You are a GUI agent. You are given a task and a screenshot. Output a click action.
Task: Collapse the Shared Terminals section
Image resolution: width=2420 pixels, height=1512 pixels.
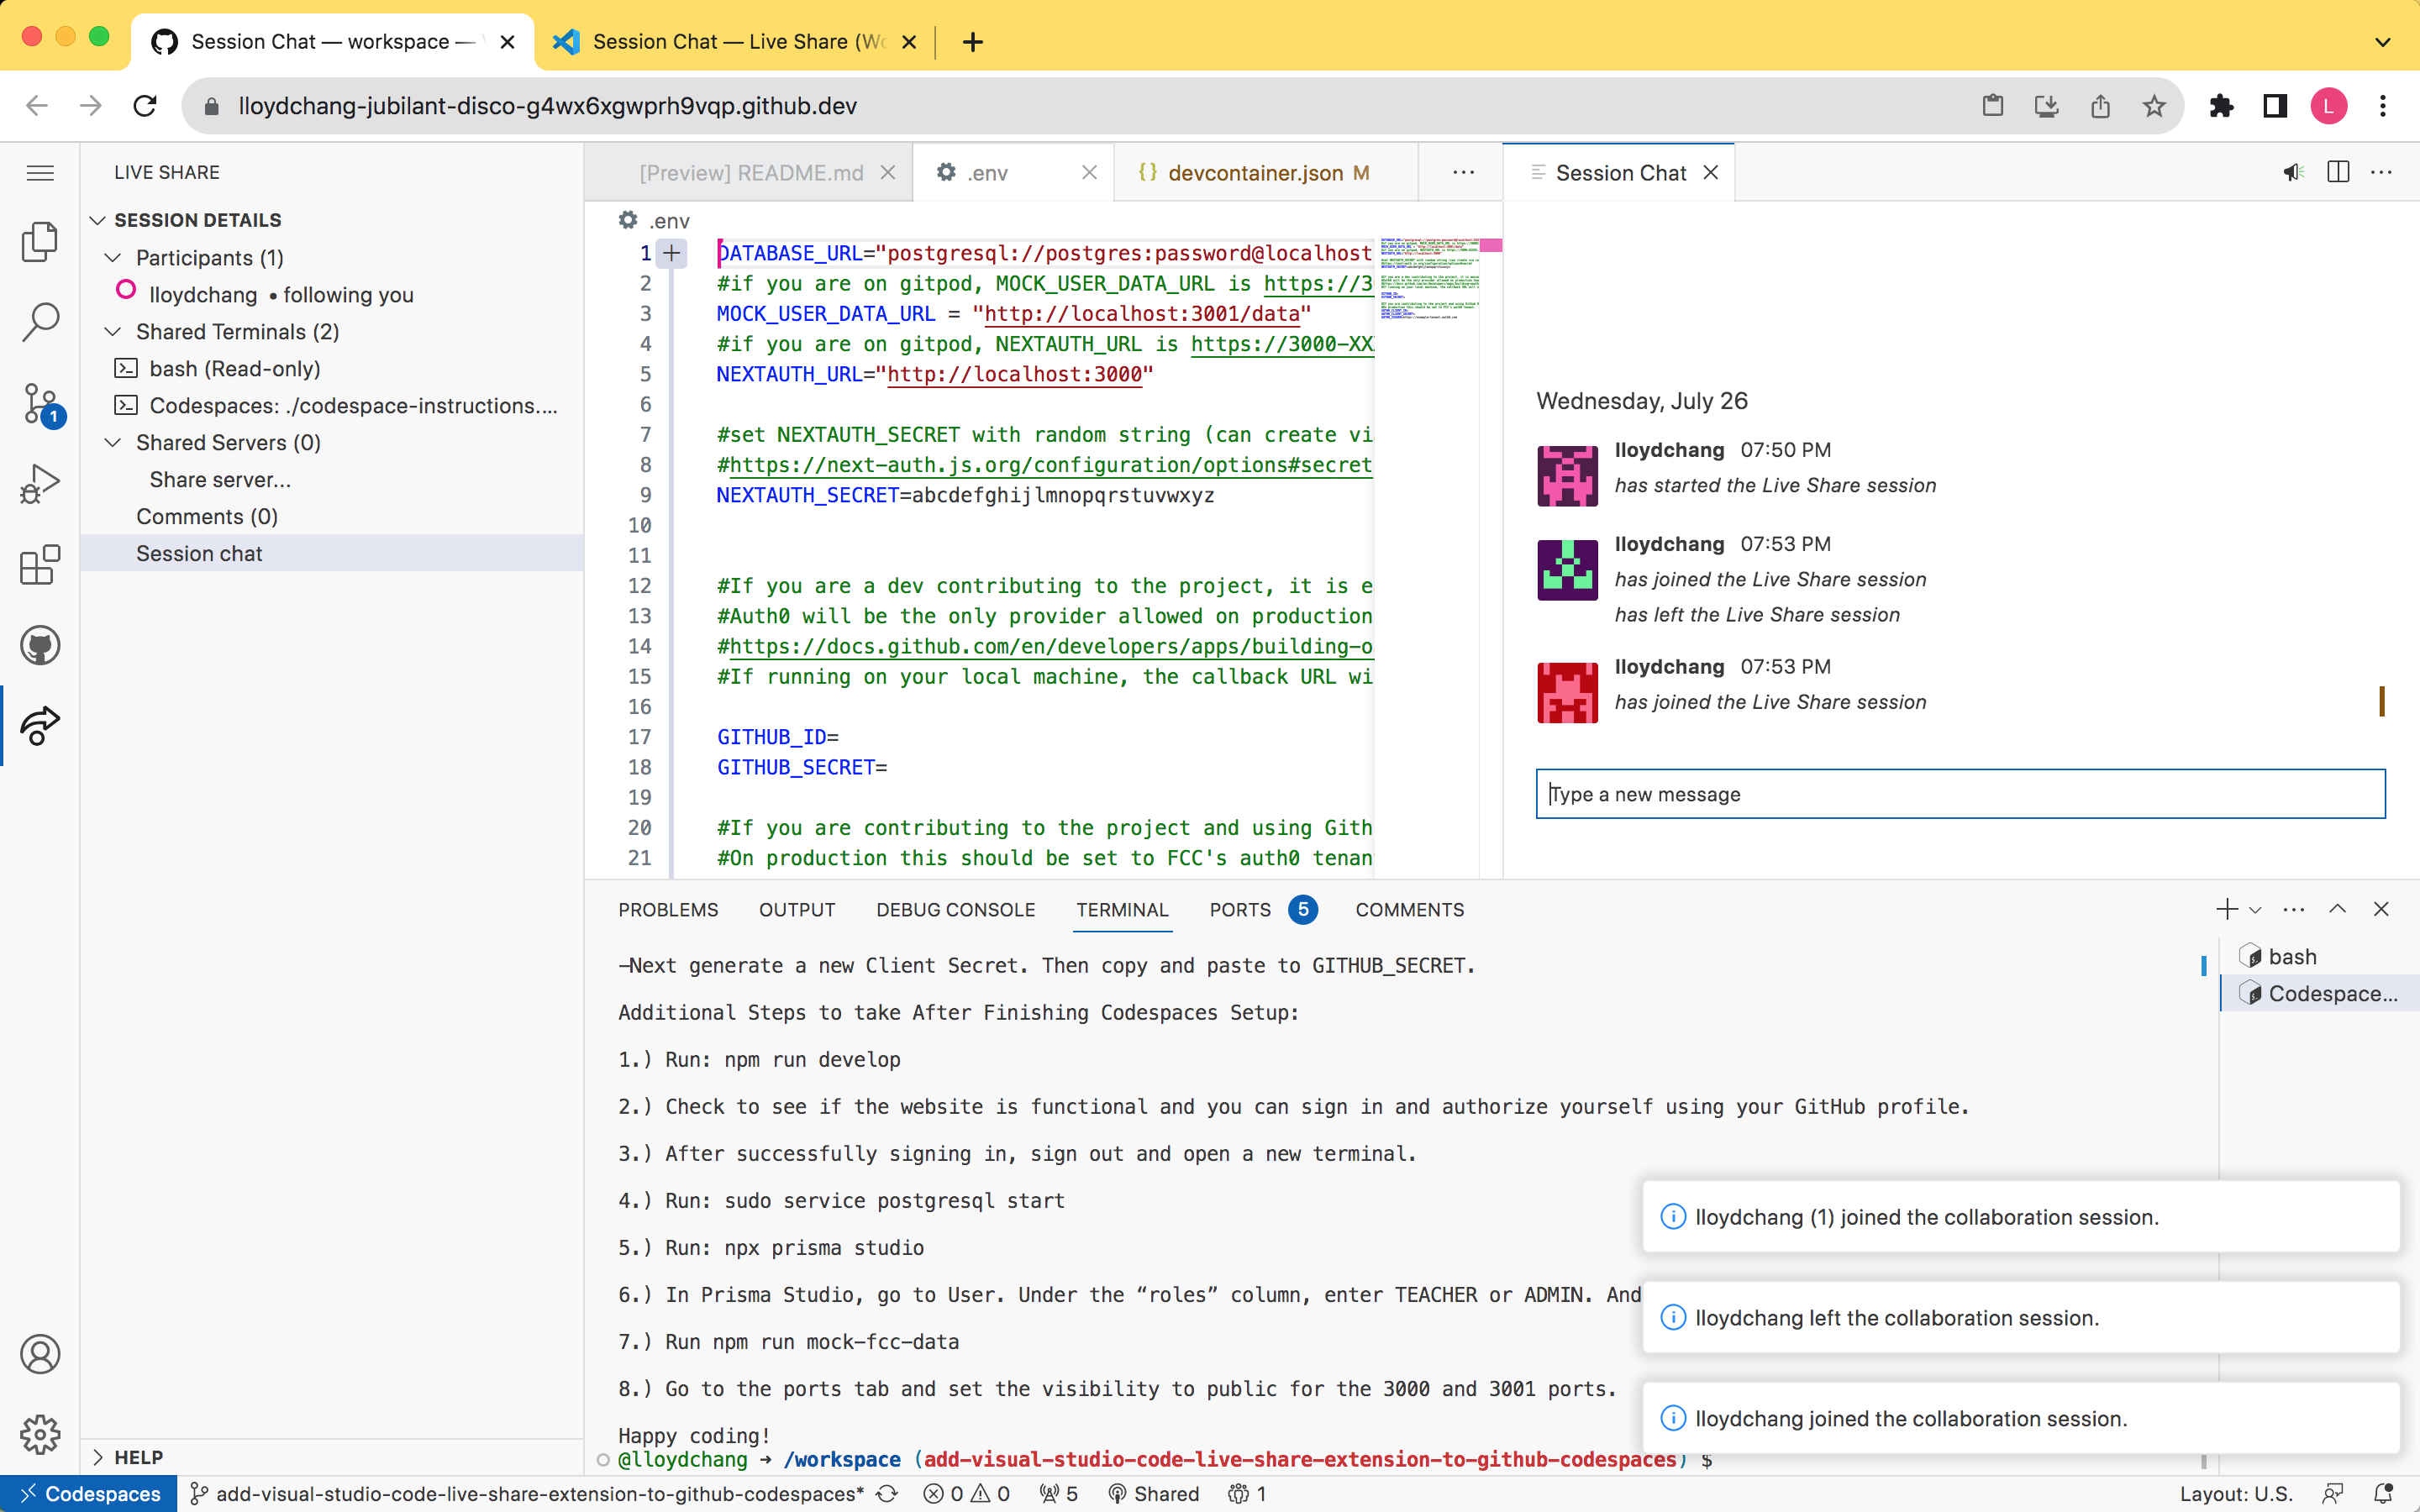pos(112,331)
